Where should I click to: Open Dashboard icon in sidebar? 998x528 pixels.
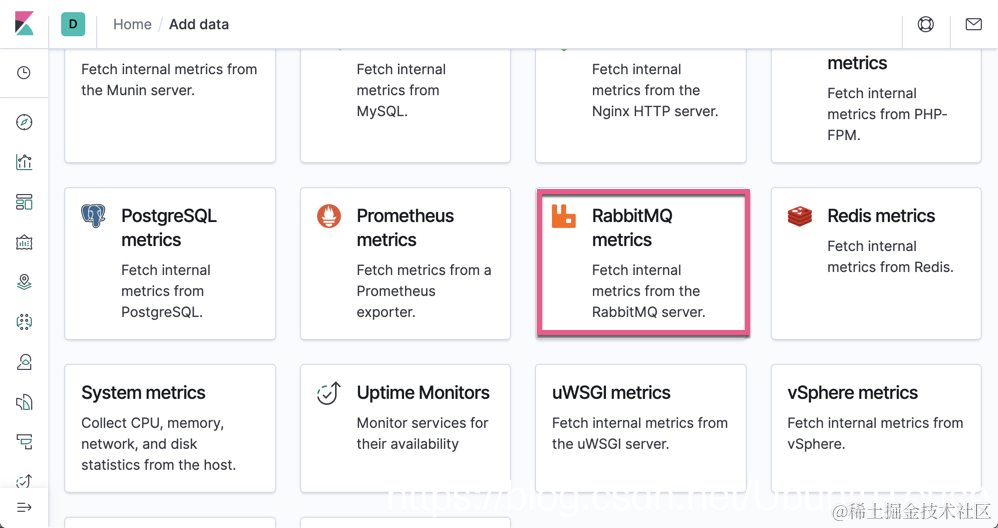(x=24, y=202)
